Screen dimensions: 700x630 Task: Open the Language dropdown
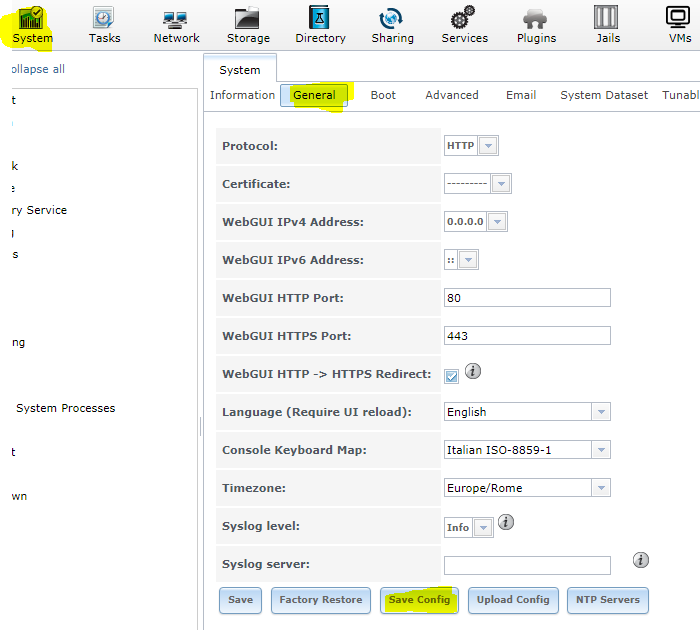click(527, 412)
